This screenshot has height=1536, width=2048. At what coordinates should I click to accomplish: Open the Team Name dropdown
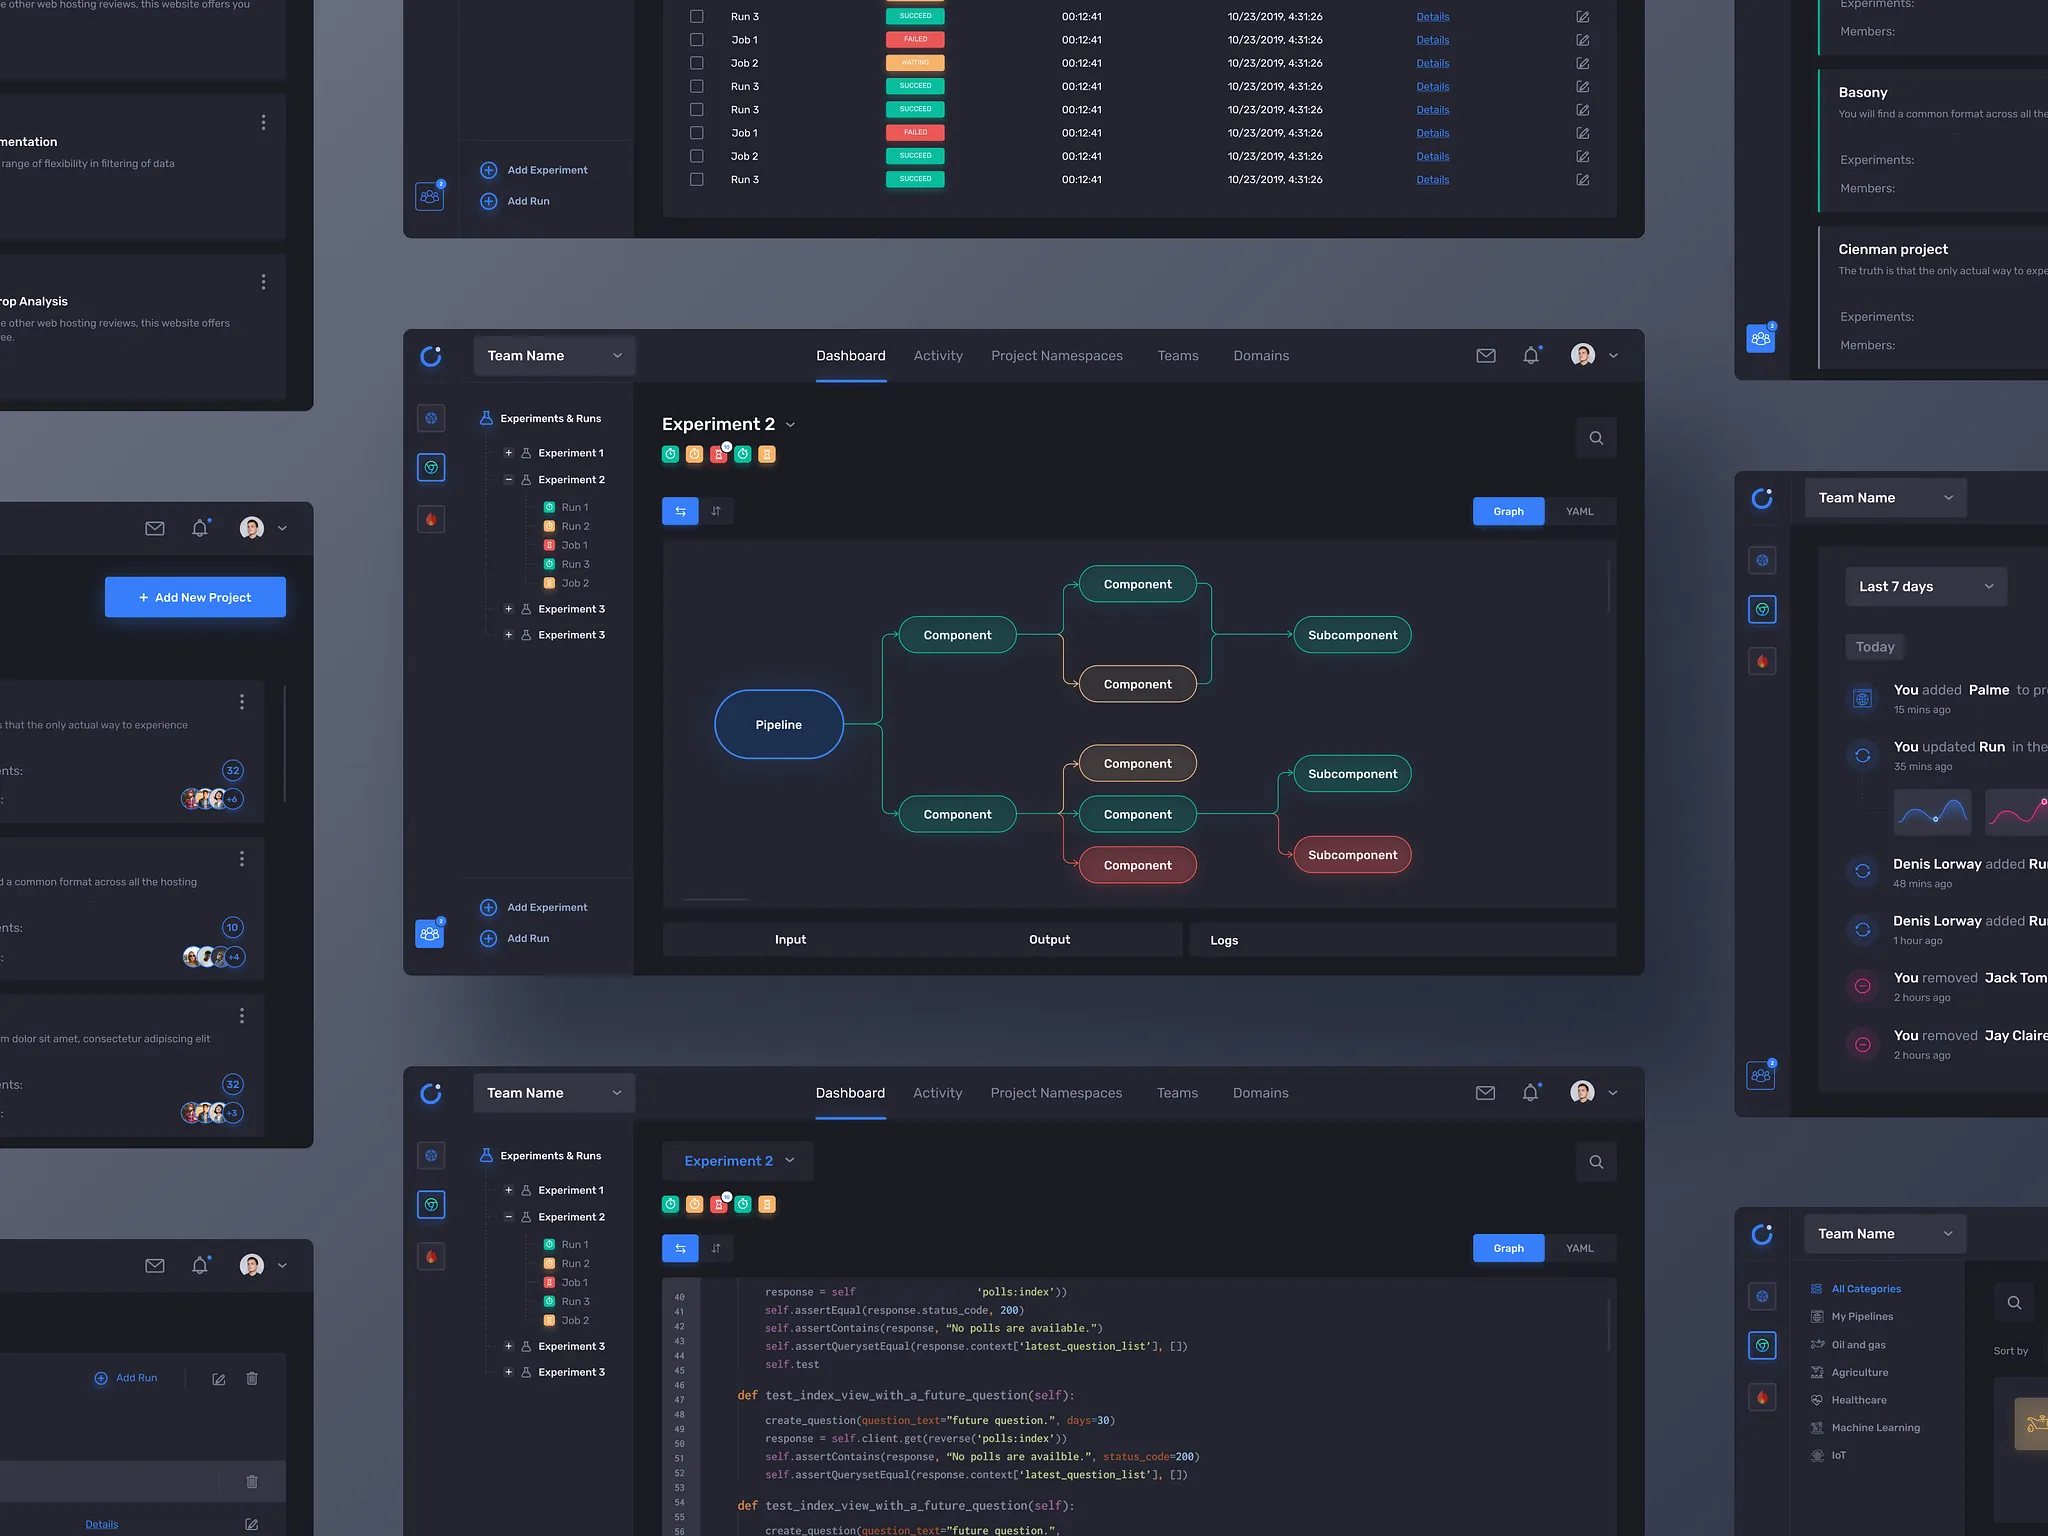554,355
